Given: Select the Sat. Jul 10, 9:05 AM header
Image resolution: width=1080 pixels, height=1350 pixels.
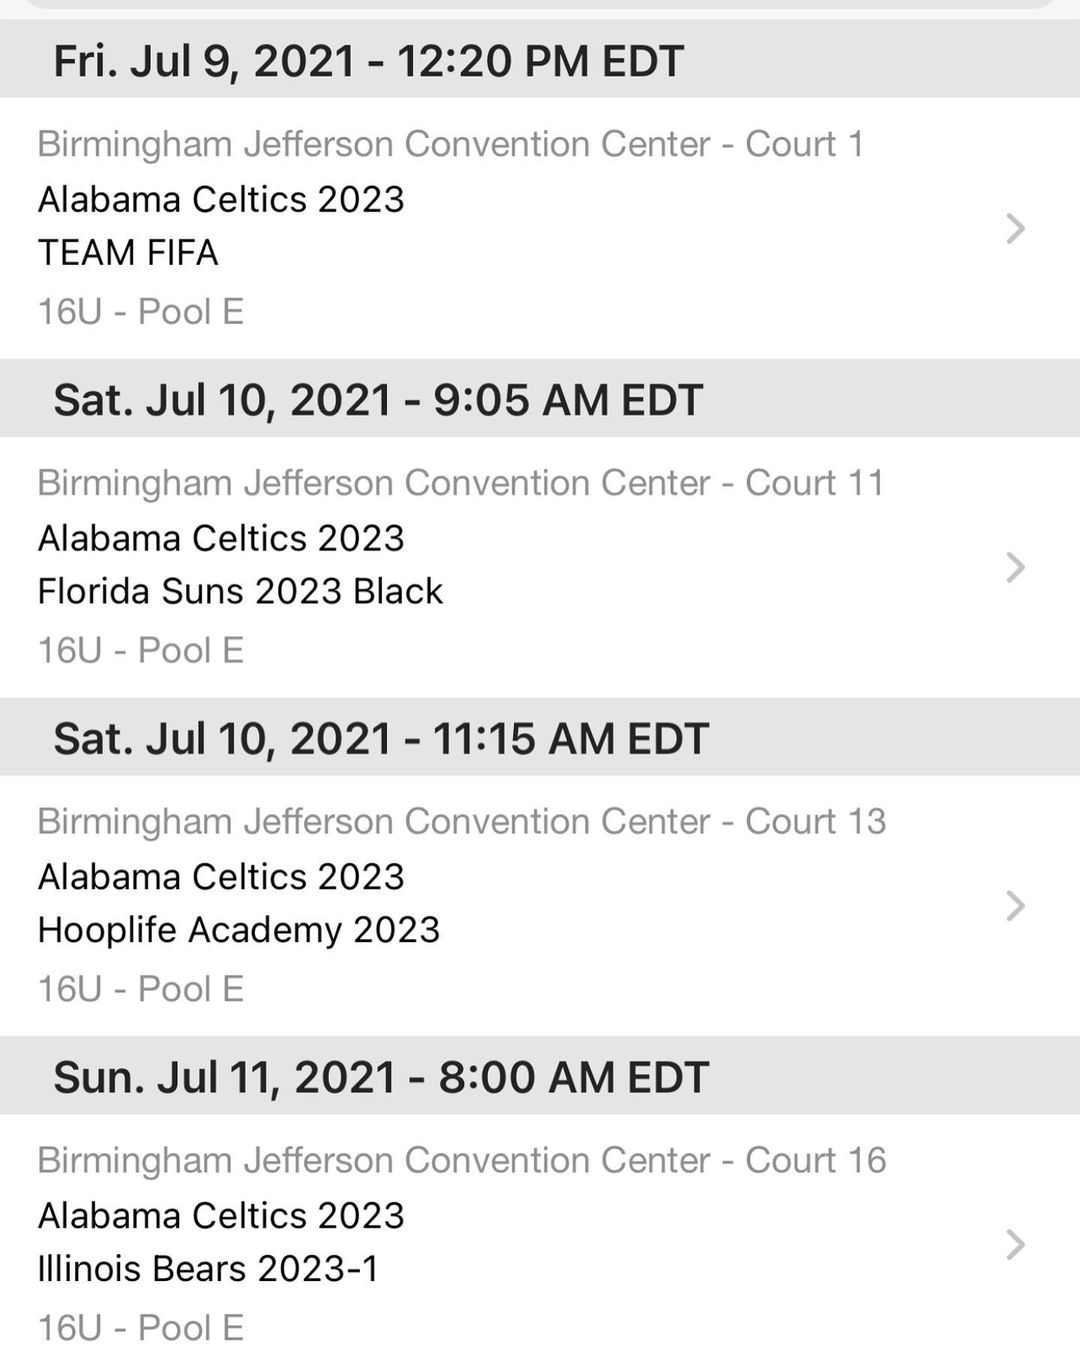Looking at the screenshot, I should [378, 400].
